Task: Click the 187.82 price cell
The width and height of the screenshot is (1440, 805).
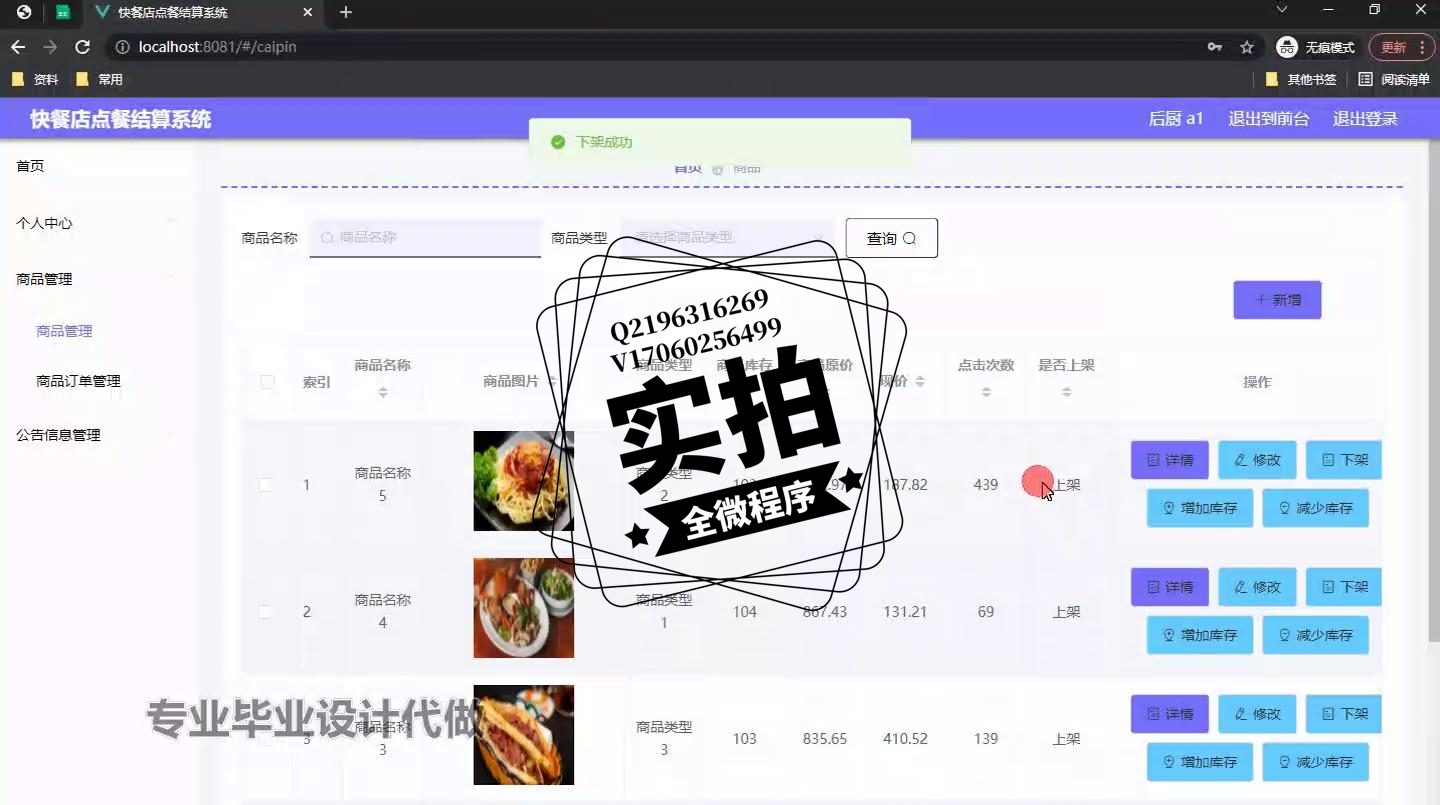Action: pos(905,485)
